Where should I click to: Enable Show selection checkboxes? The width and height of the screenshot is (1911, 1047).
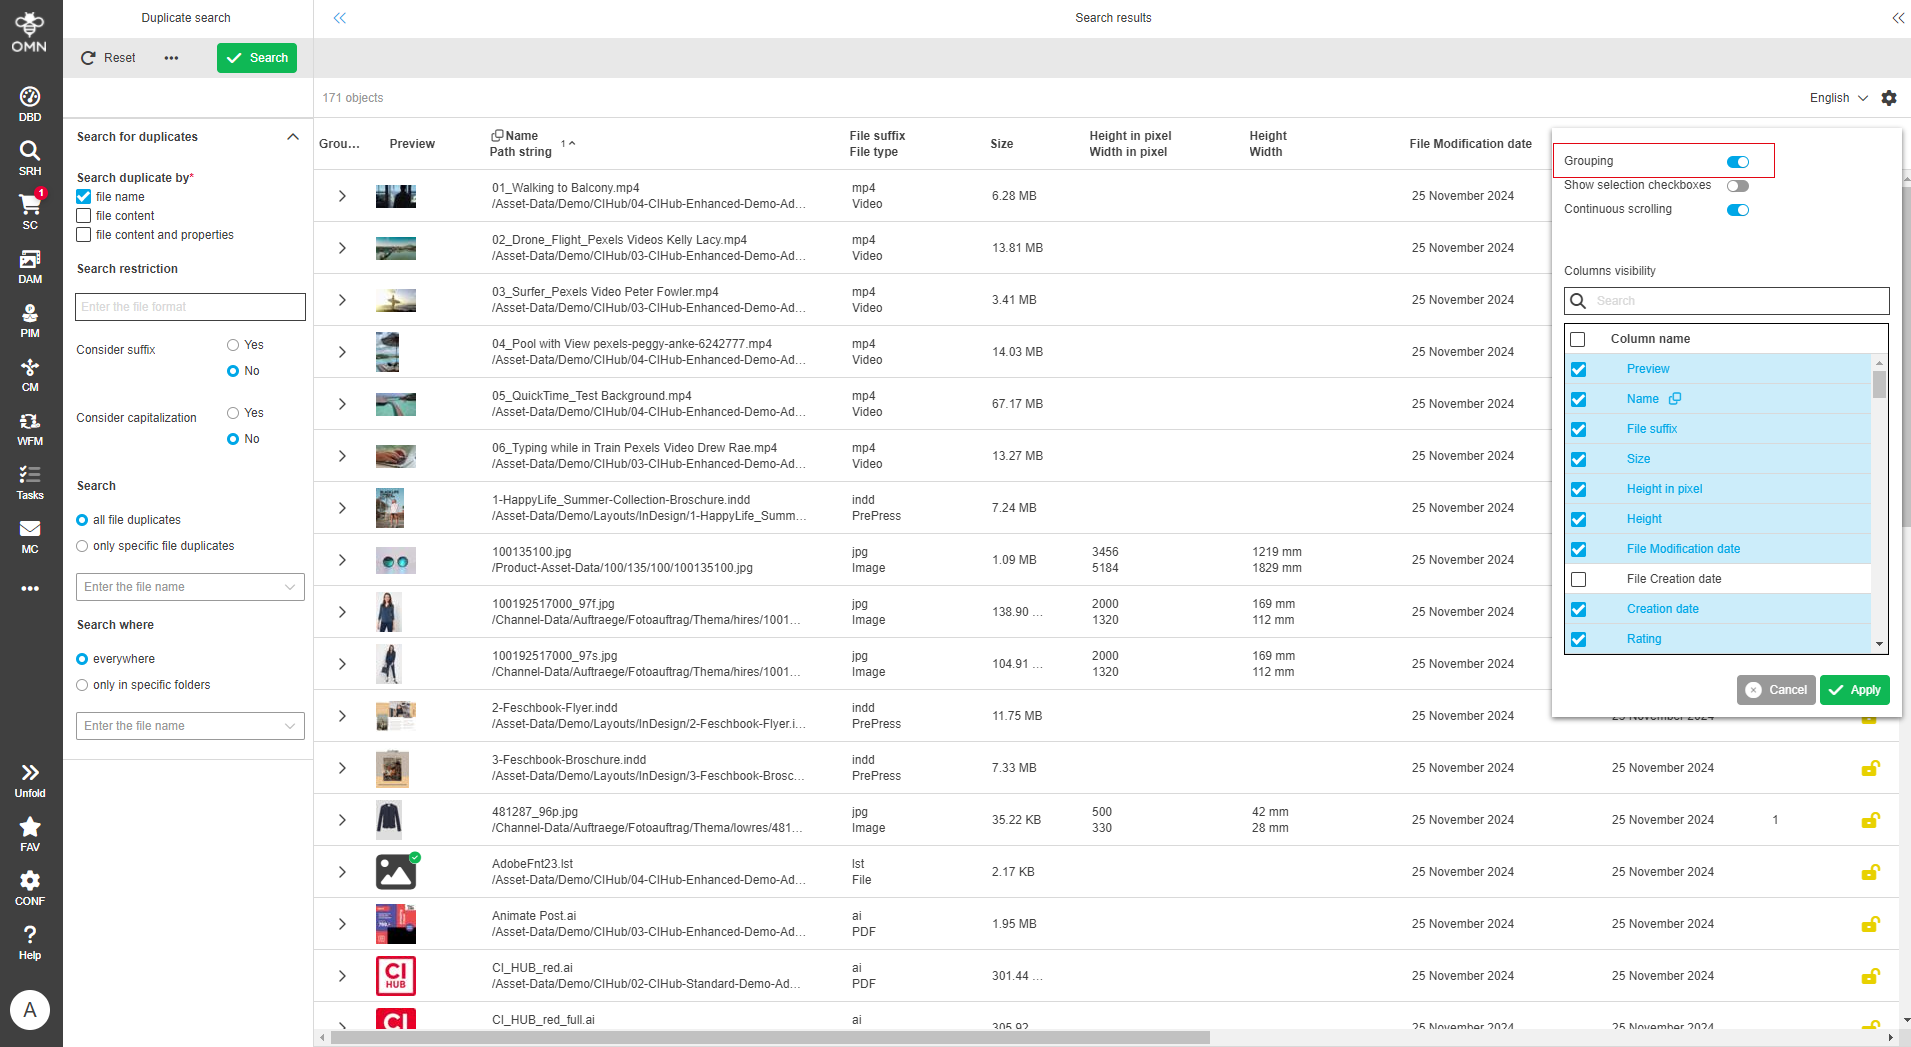point(1737,185)
